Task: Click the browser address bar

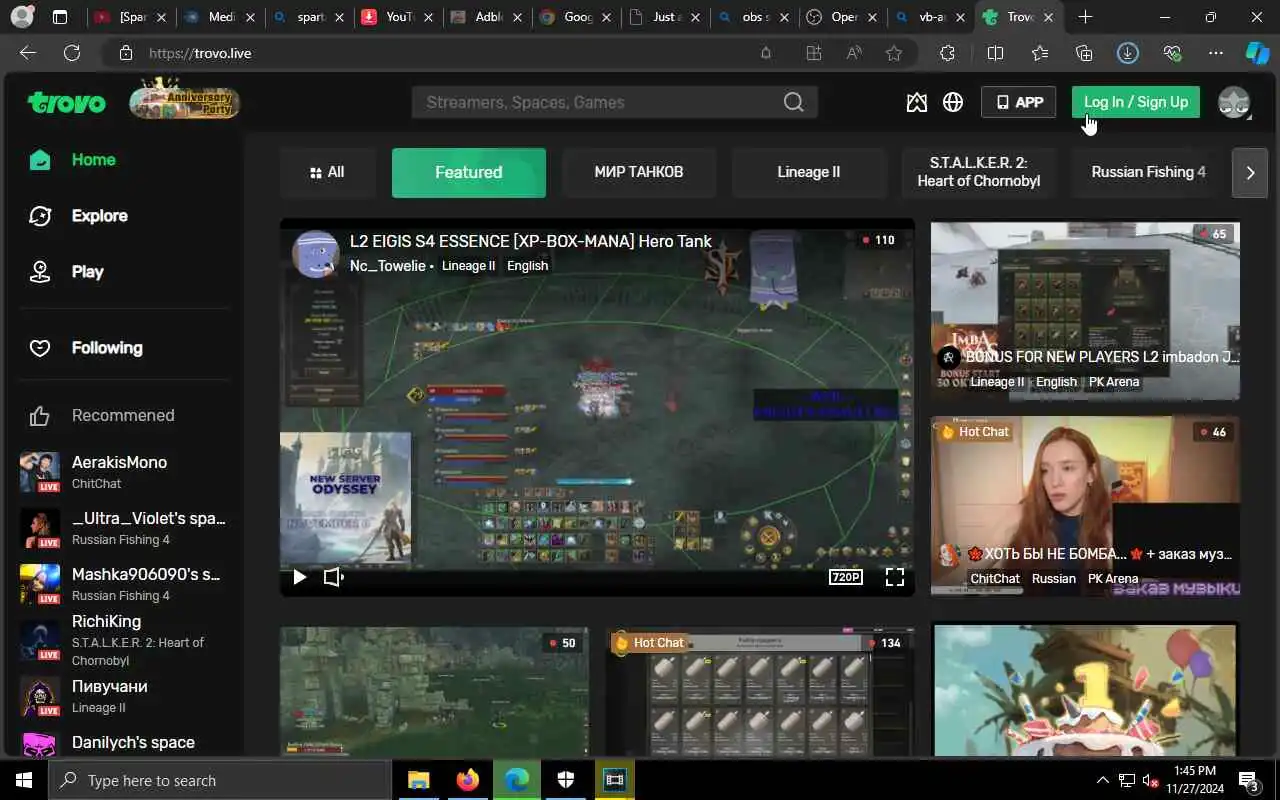Action: pyautogui.click(x=440, y=53)
